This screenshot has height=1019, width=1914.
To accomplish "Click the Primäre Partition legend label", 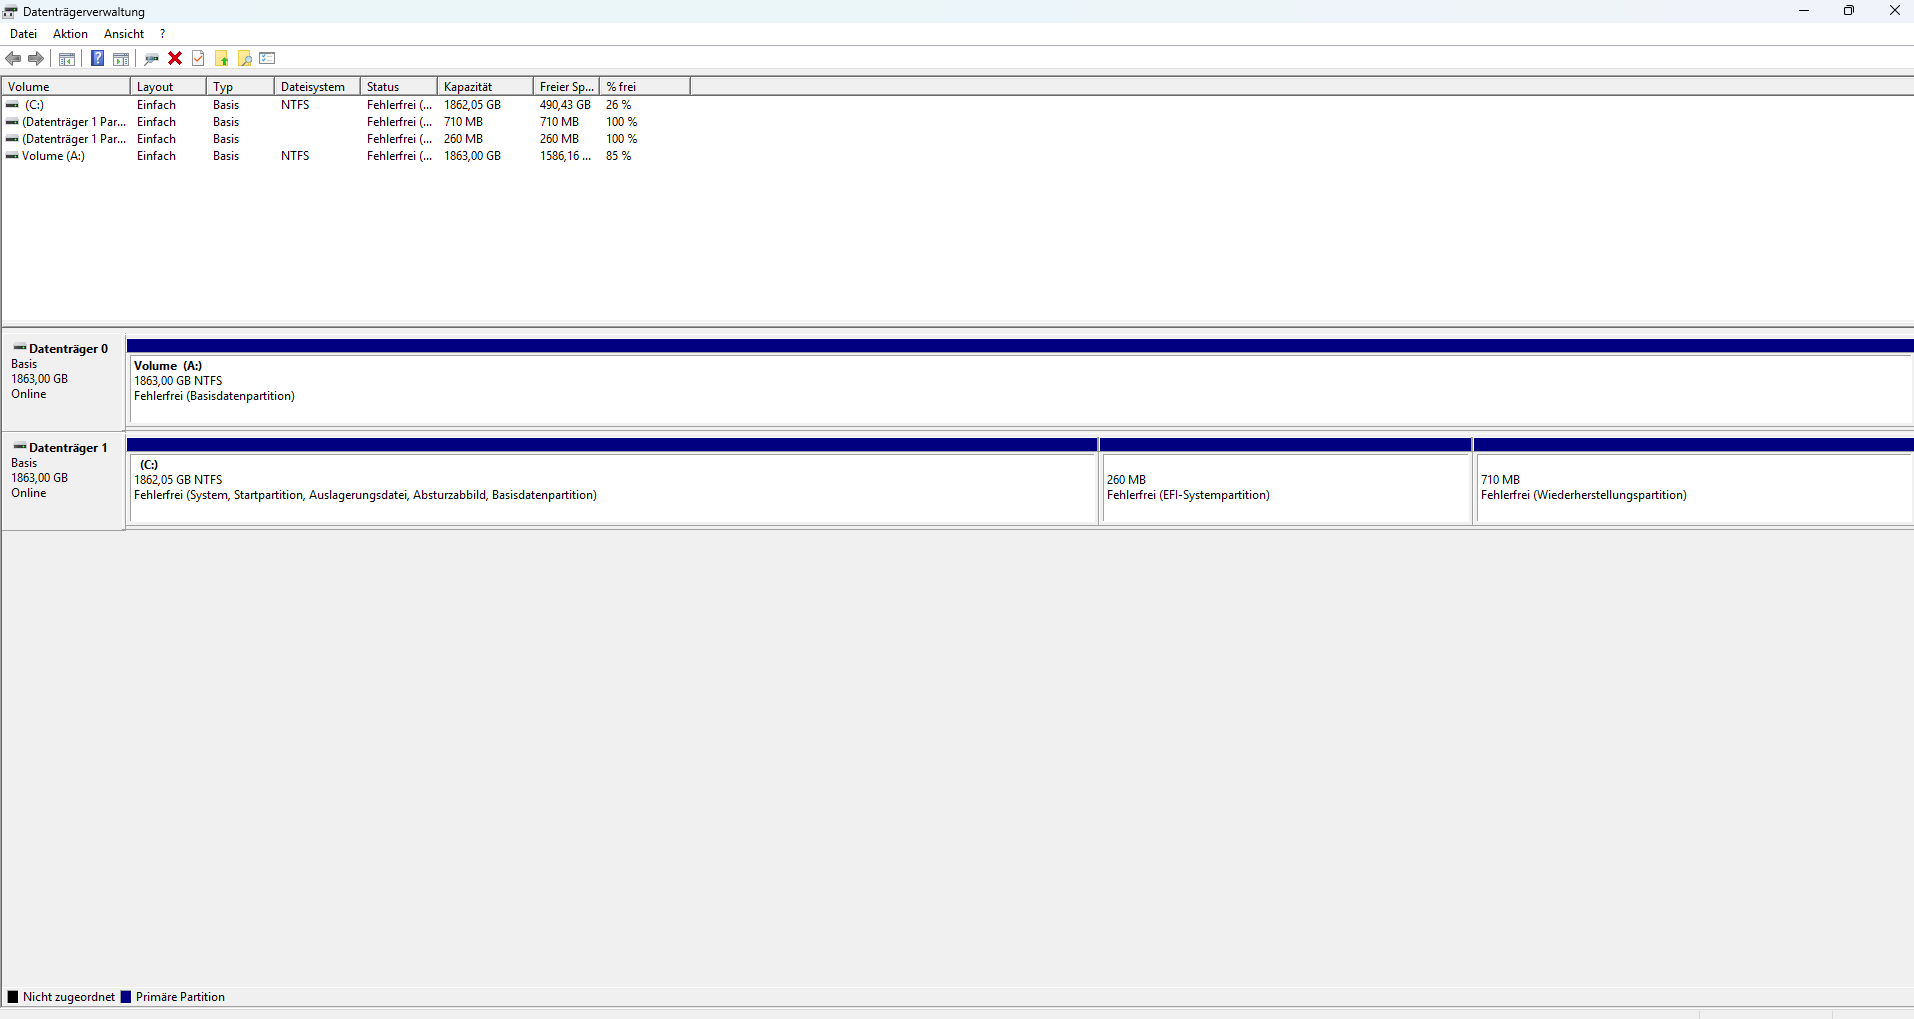I will tap(180, 997).
